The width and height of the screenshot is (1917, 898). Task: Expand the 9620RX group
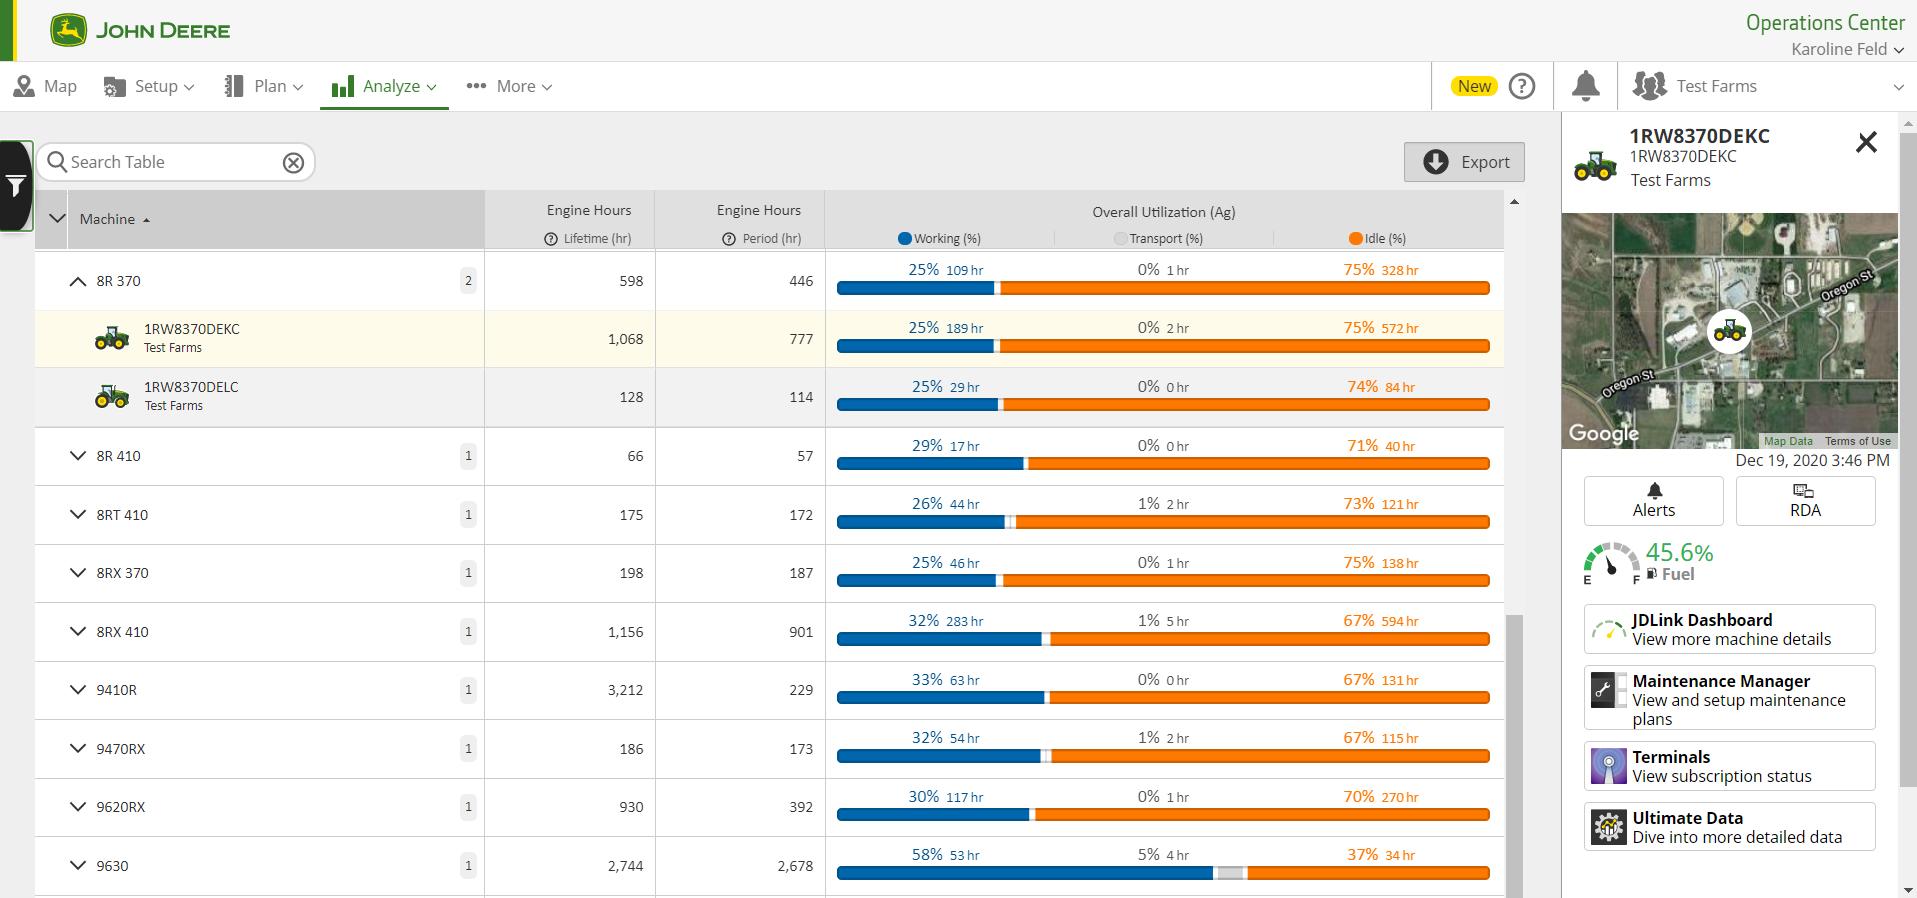[77, 807]
